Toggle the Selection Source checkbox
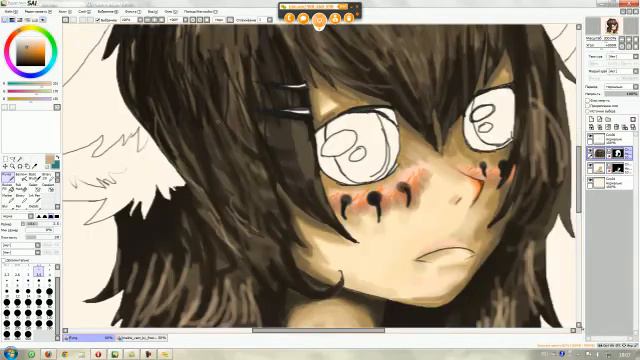This screenshot has width=640, height=360. 588,111
